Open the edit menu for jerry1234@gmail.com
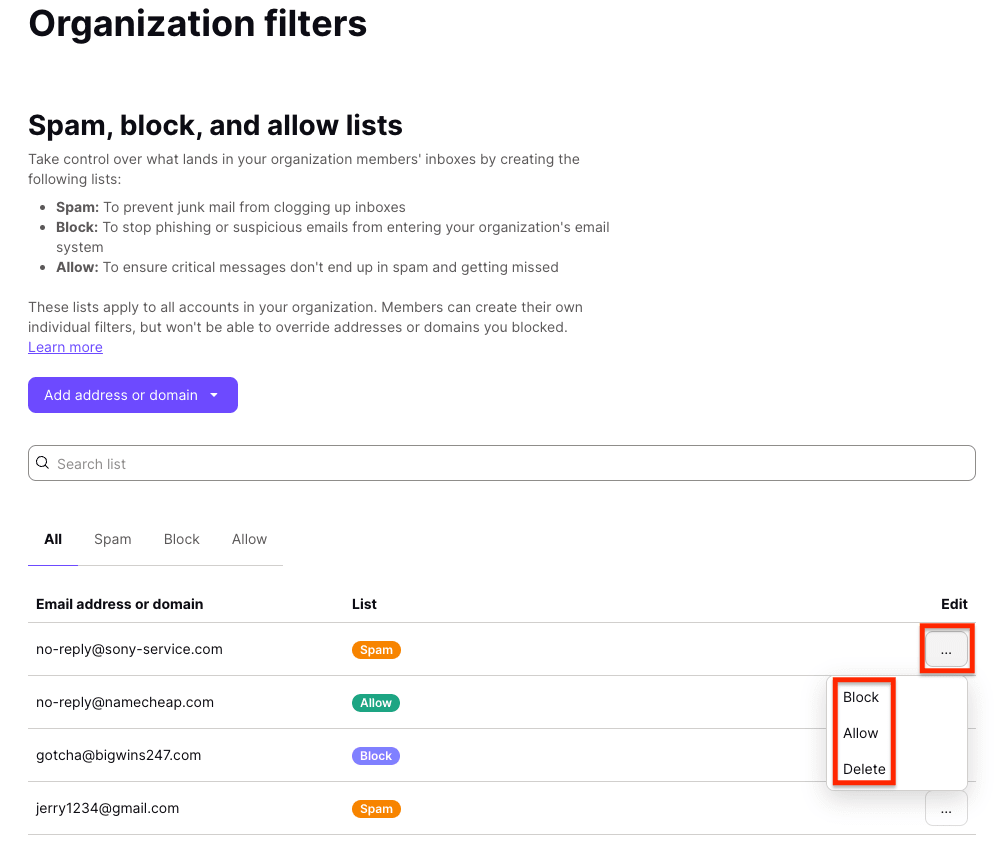The width and height of the screenshot is (1004, 850). pyautogui.click(x=946, y=809)
